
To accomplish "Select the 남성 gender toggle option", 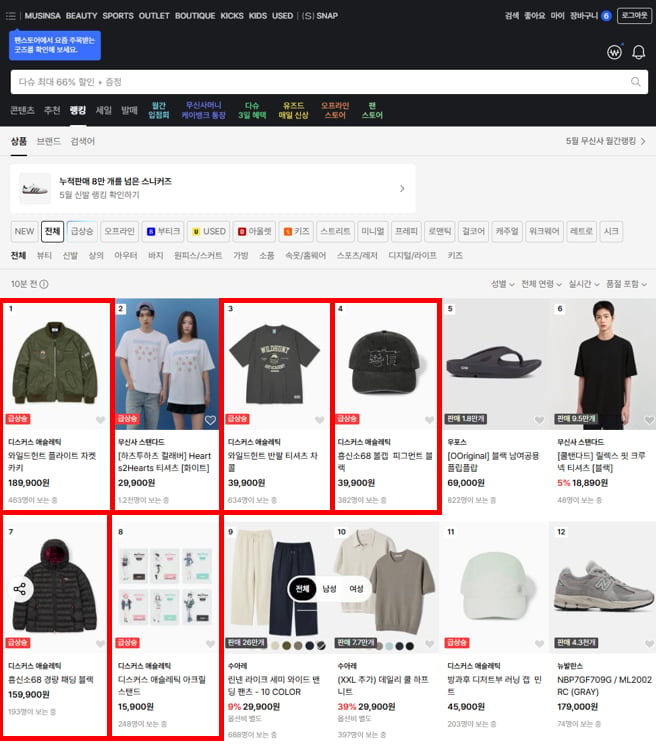I will point(329,589).
